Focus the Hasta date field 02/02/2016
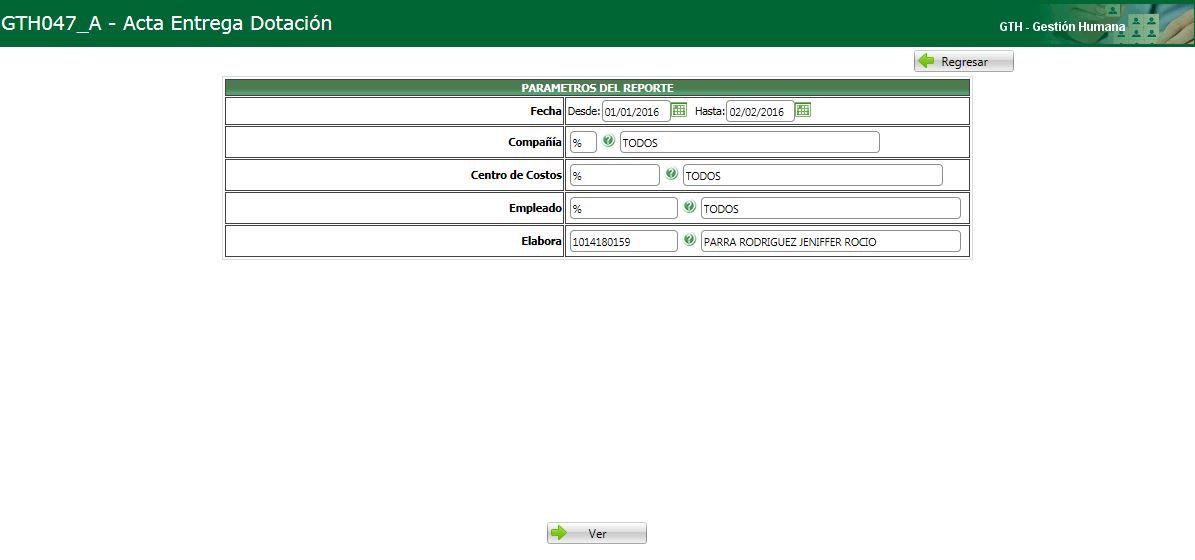The width and height of the screenshot is (1195, 560). [x=760, y=111]
